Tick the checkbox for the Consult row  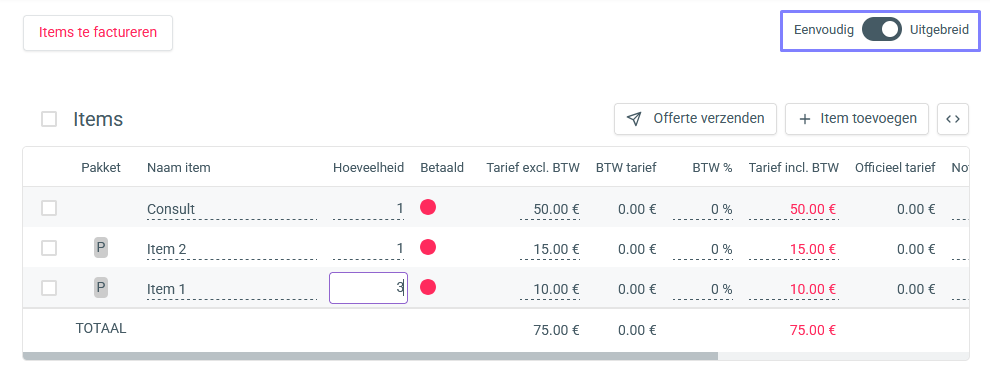(49, 208)
